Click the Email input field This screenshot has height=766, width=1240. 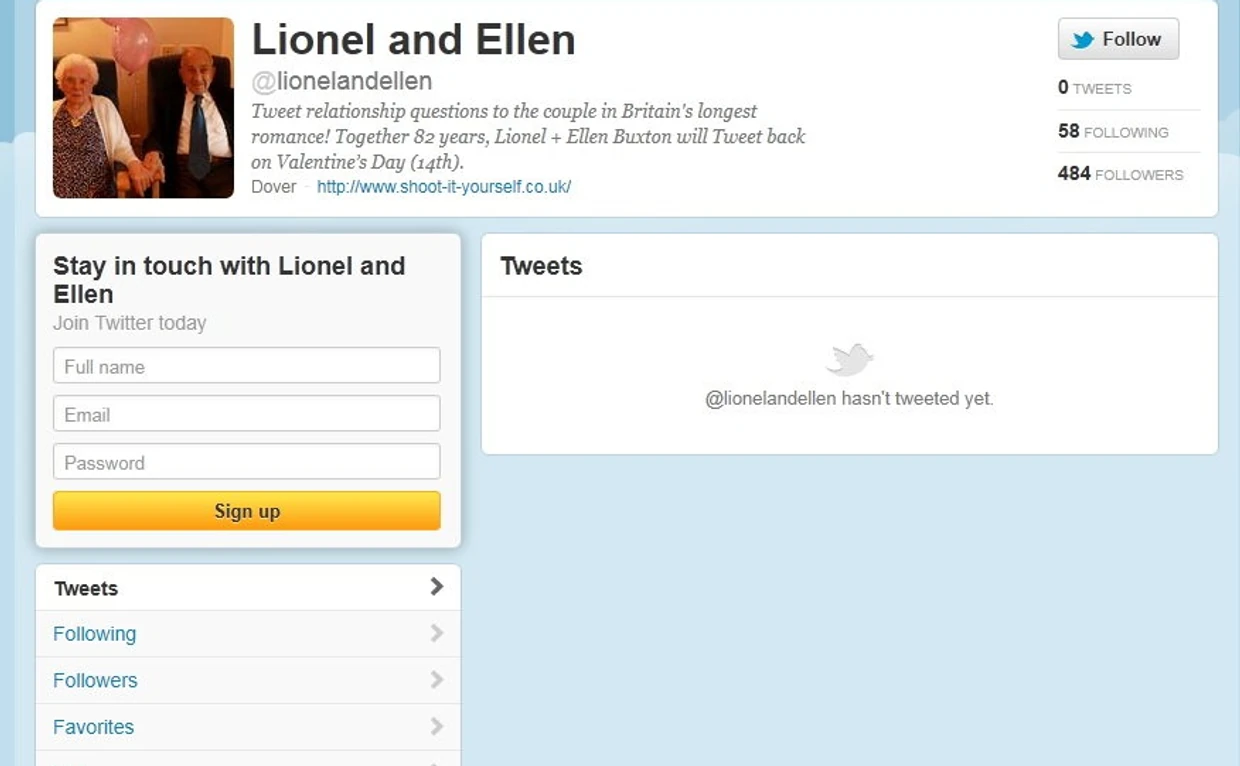[x=246, y=414]
